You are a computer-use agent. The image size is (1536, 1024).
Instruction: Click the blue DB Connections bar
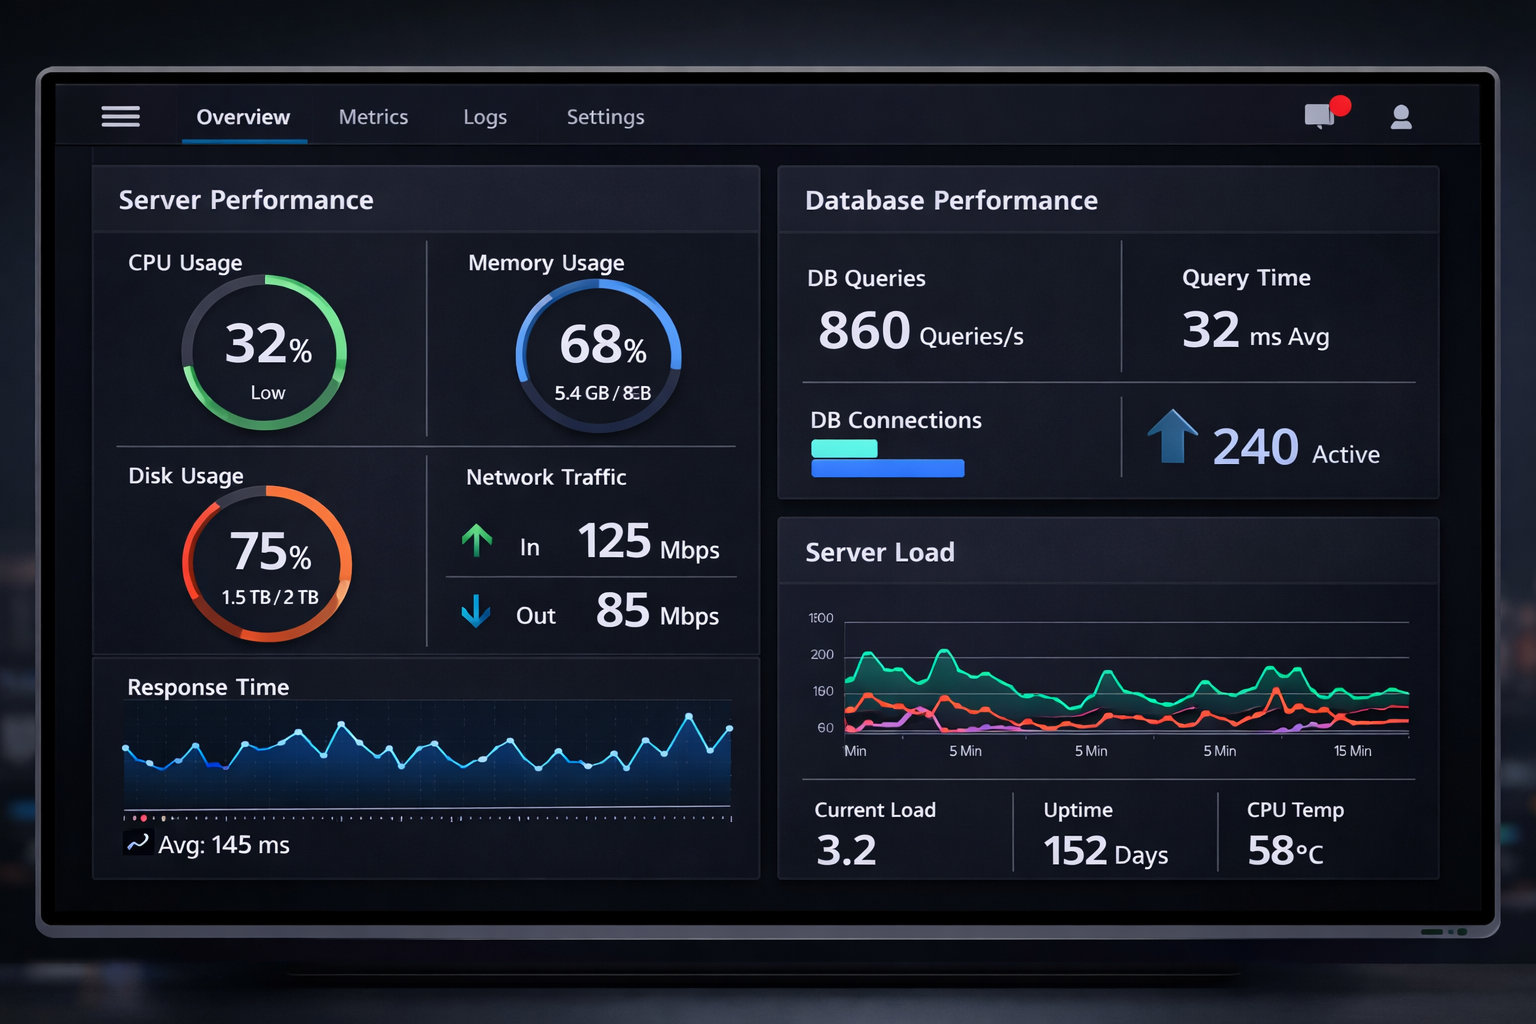[887, 468]
